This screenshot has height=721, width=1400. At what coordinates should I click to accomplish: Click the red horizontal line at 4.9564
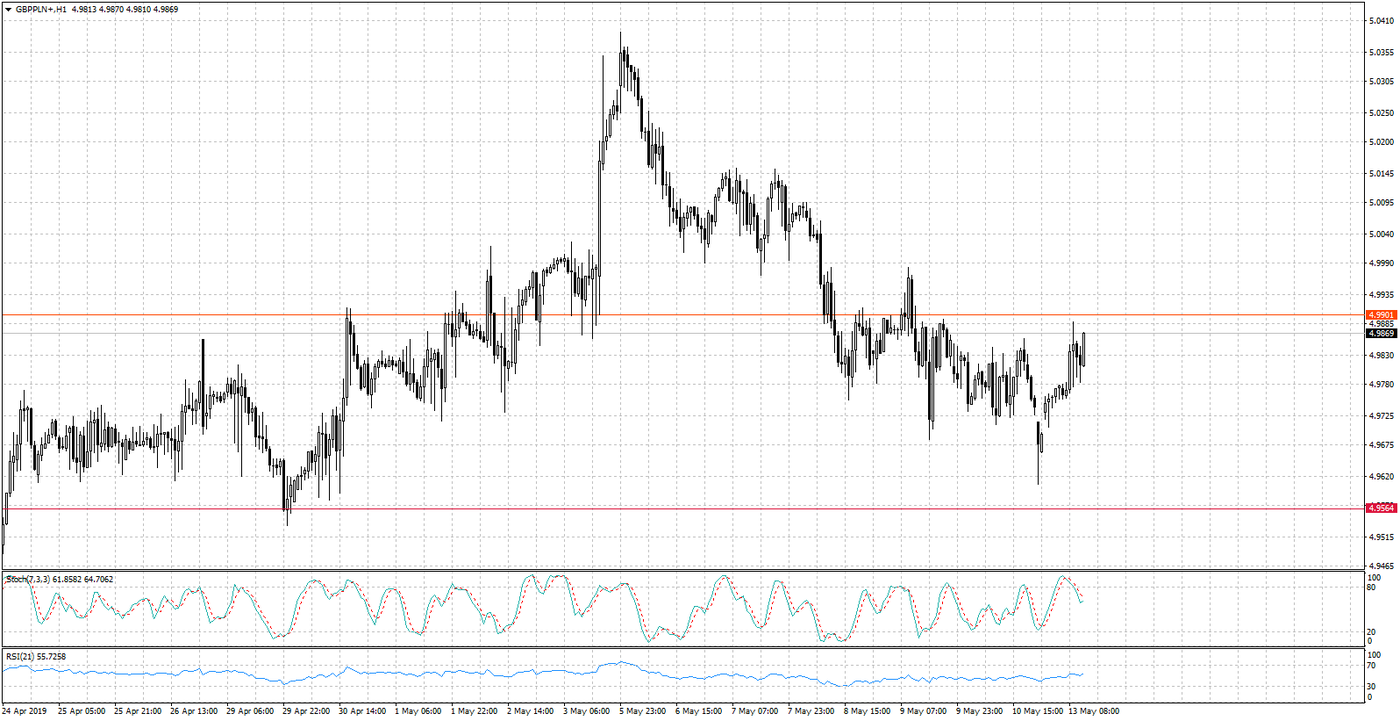coord(700,508)
